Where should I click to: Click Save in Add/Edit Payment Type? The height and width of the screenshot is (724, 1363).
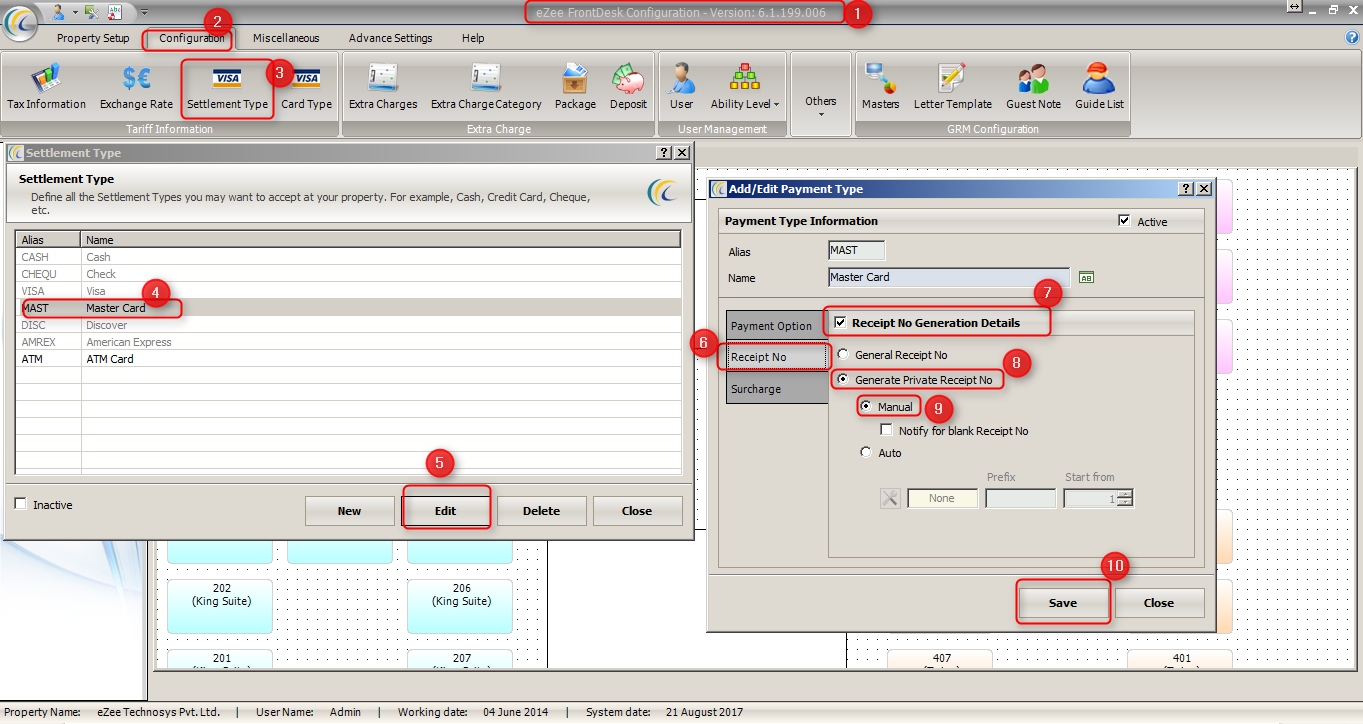click(1063, 603)
